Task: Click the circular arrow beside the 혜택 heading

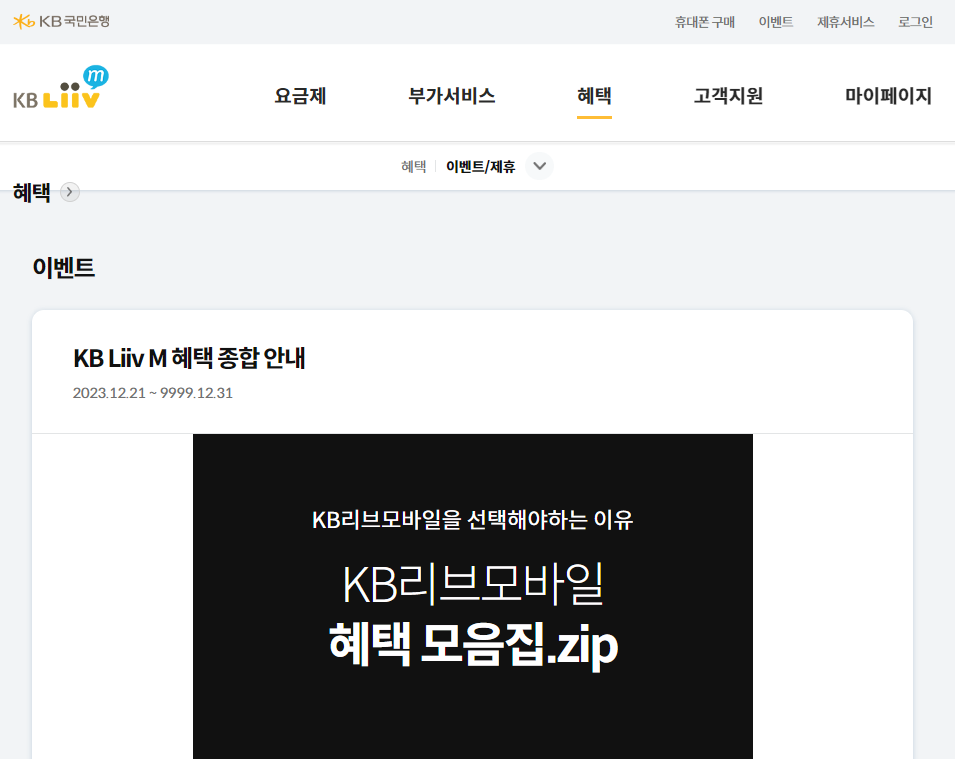Action: (x=68, y=192)
